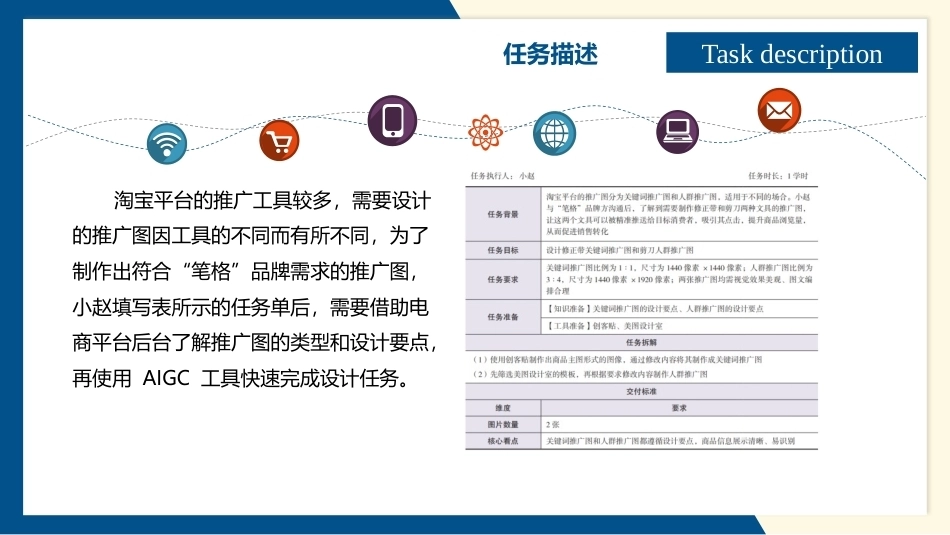Click the purple smartphone icon
Viewport: 950px width, 535px height.
pyautogui.click(x=392, y=120)
